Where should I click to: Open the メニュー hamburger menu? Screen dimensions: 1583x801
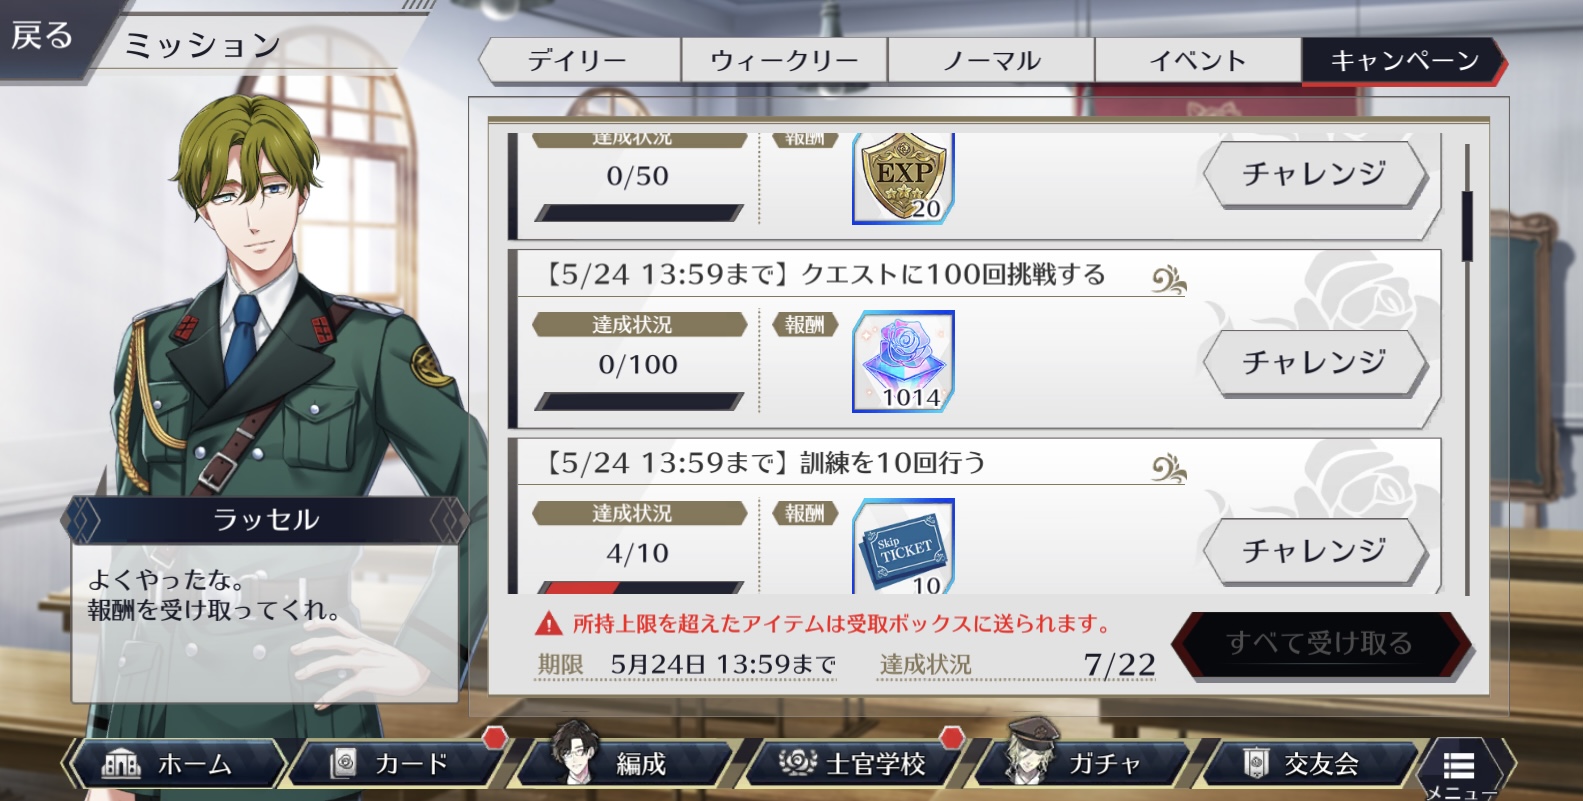1461,768
